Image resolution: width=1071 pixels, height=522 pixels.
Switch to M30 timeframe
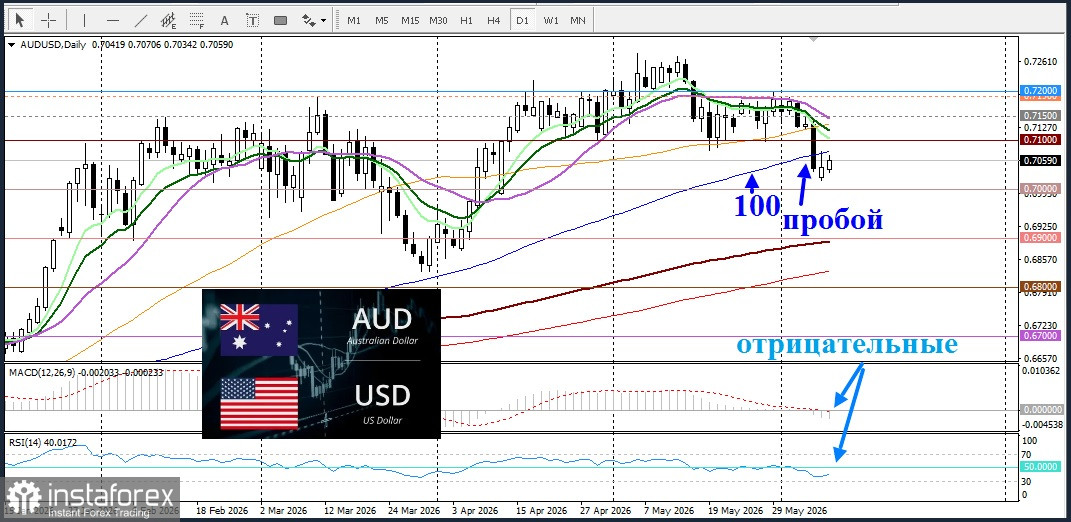coord(438,20)
